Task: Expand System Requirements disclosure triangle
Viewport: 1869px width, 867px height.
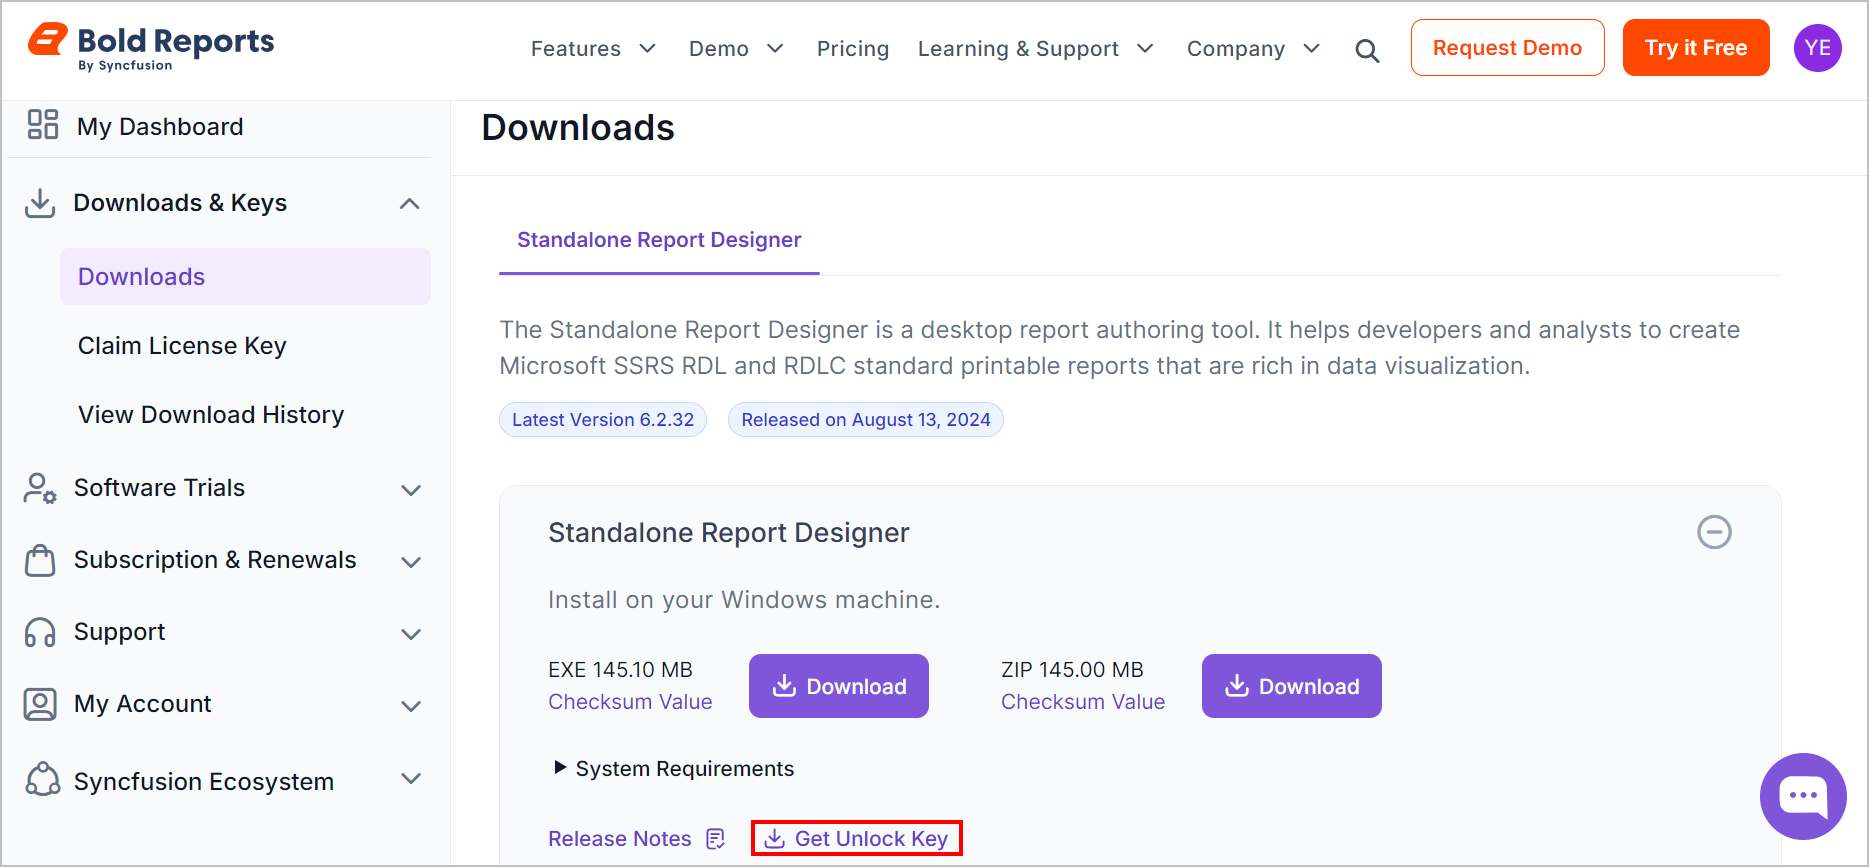Action: [x=560, y=768]
